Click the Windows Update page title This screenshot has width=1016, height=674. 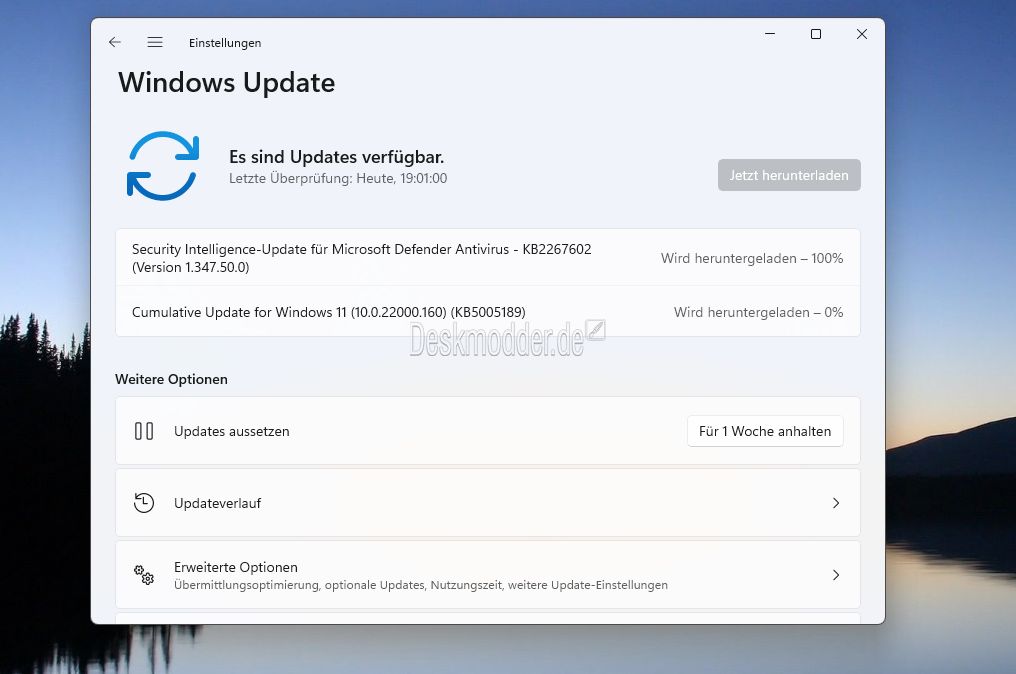pos(226,83)
